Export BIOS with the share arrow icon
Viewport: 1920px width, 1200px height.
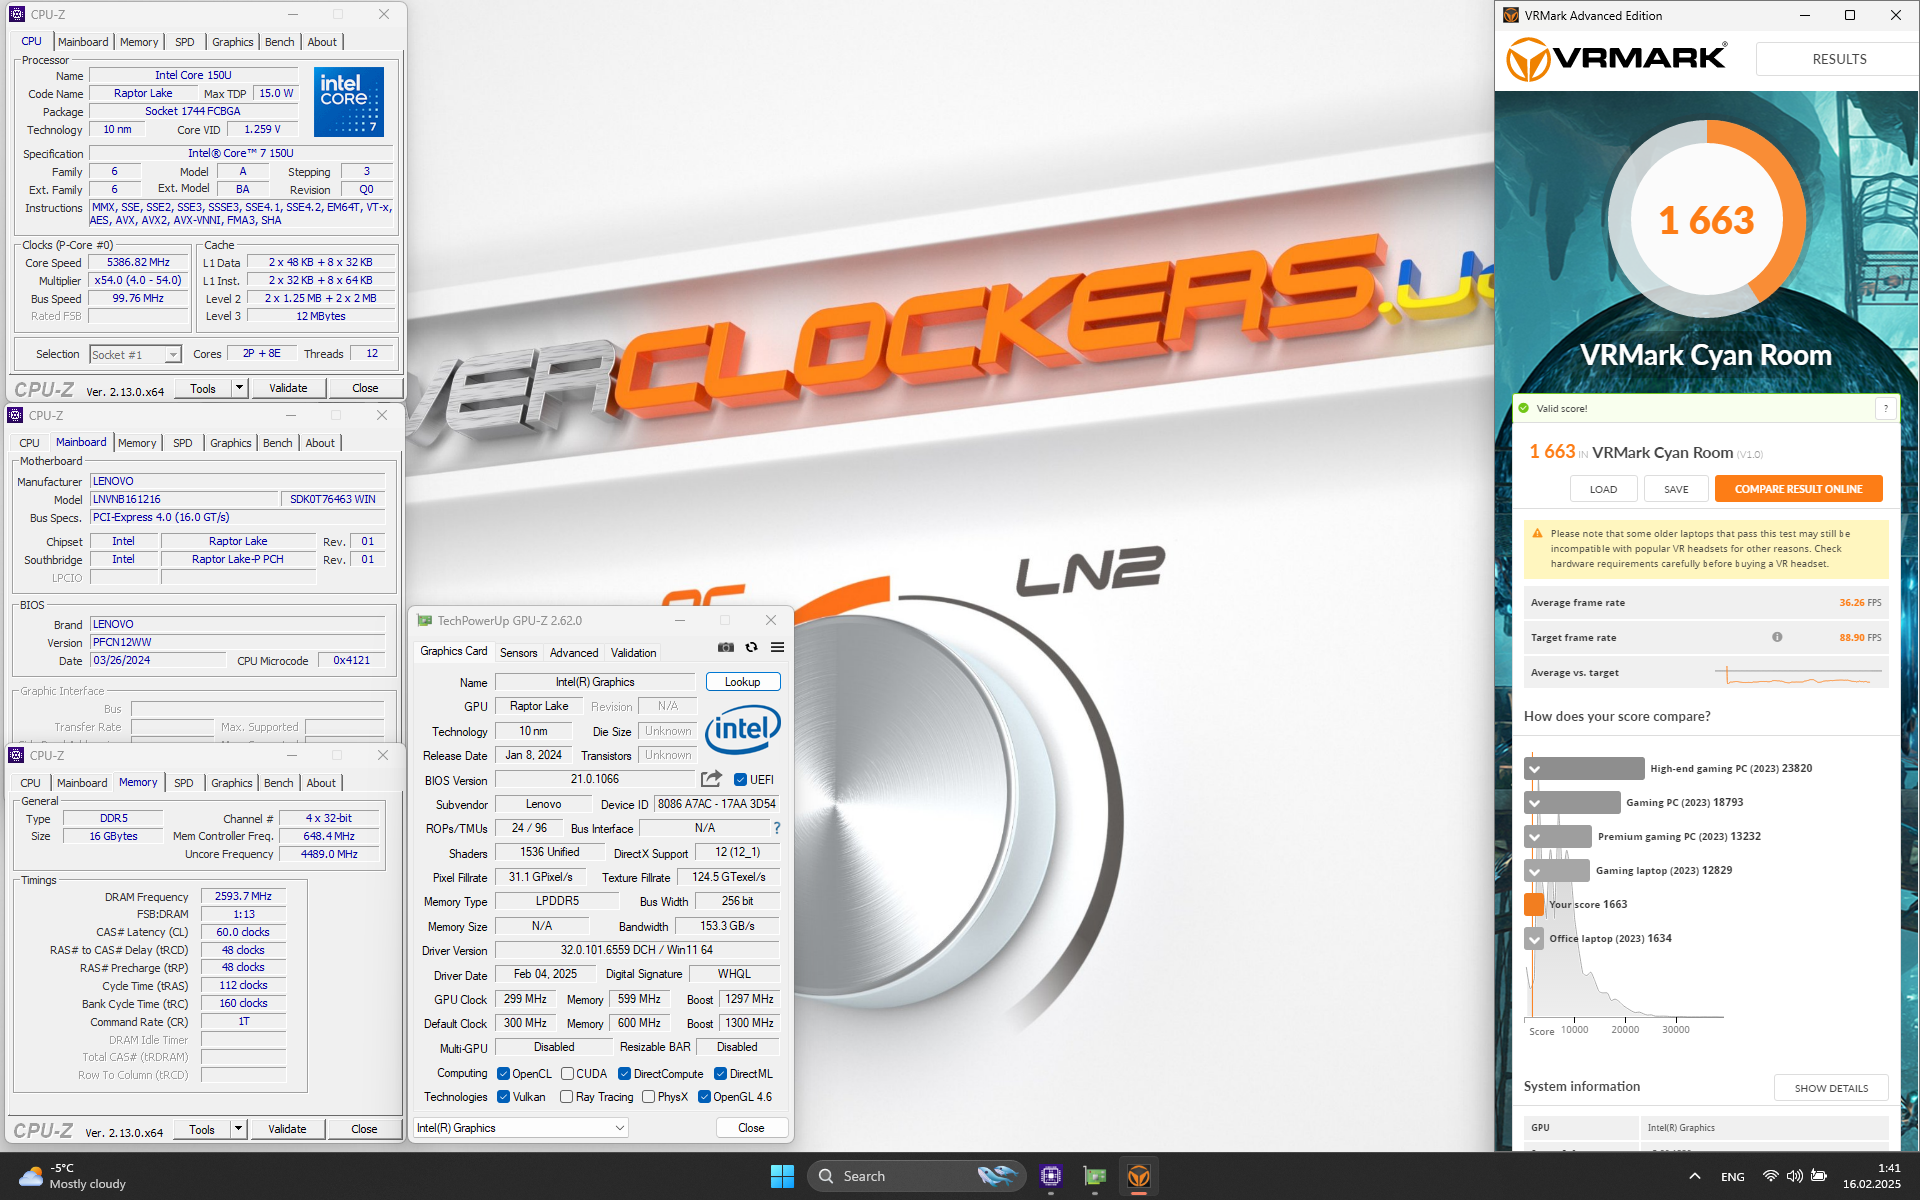[x=711, y=779]
